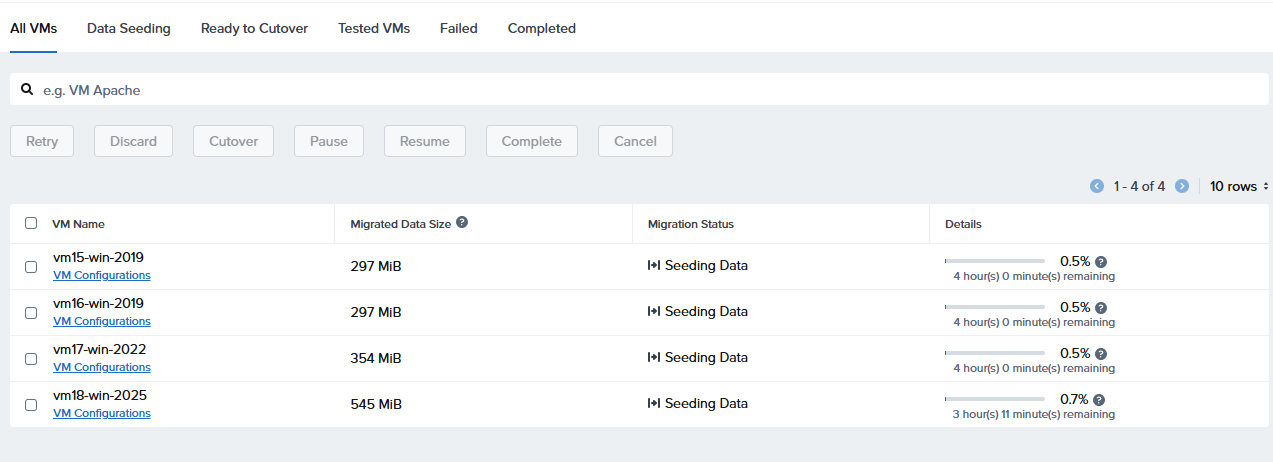The width and height of the screenshot is (1273, 462).
Task: Click into the VM search field
Action: (x=640, y=90)
